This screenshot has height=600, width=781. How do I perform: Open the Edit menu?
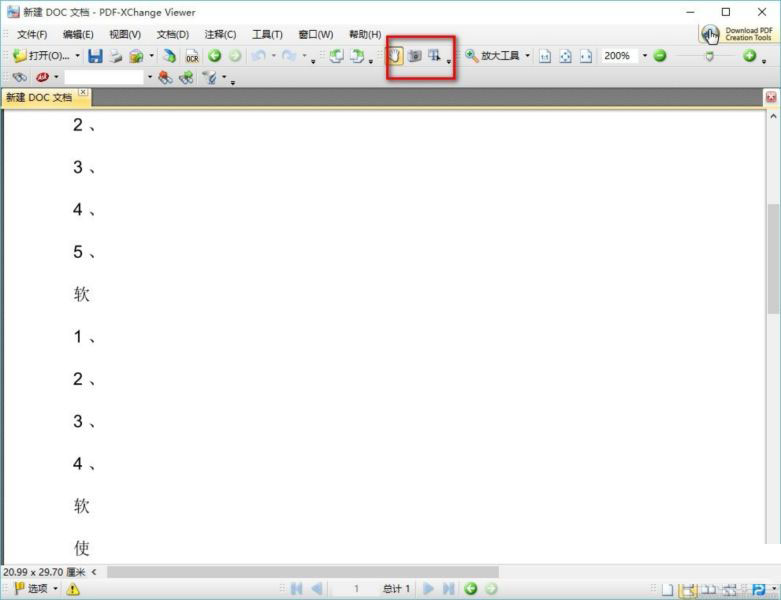(x=78, y=34)
